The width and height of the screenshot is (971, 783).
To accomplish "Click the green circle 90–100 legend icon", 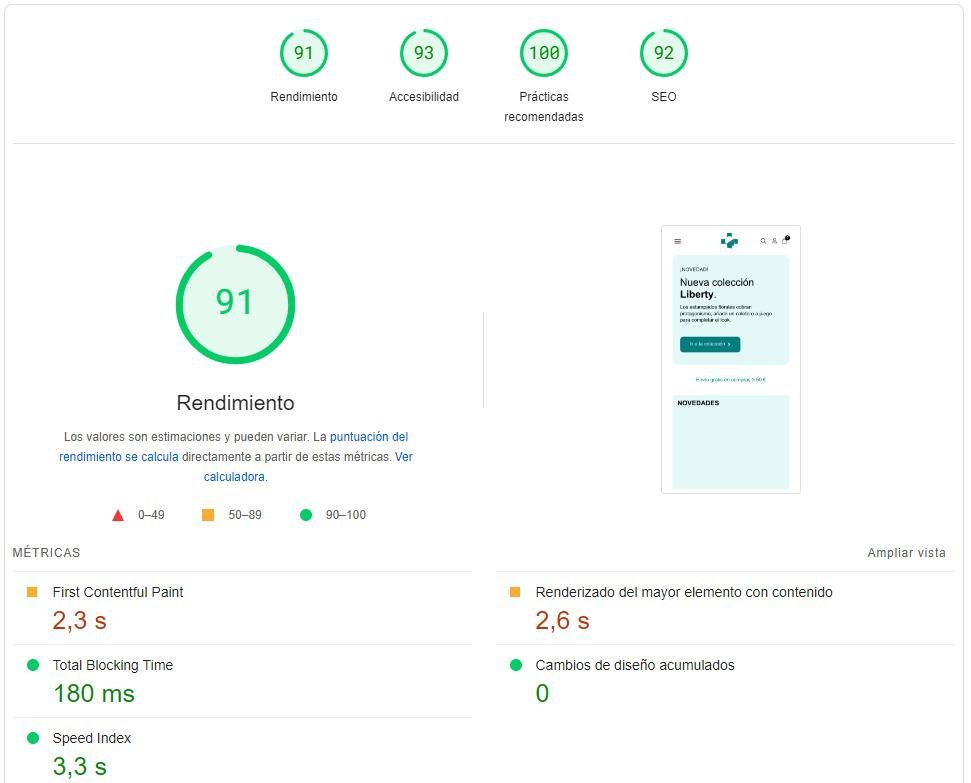I will 306,515.
